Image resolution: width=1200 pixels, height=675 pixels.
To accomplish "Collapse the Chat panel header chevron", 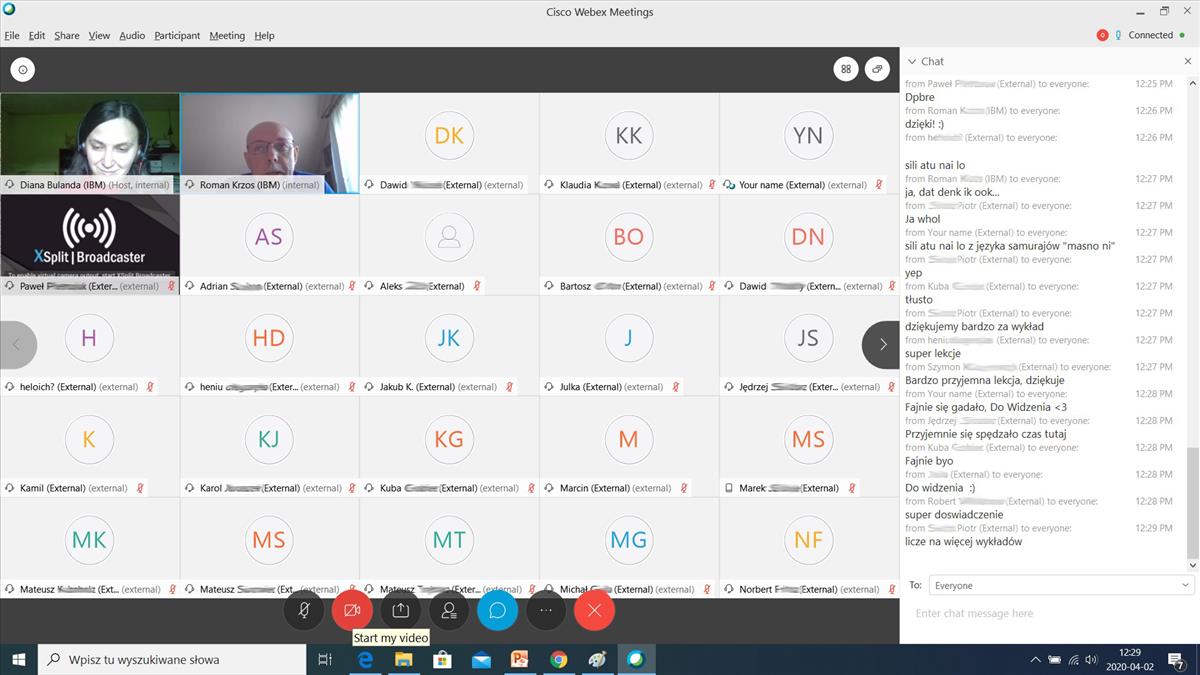I will [x=912, y=61].
